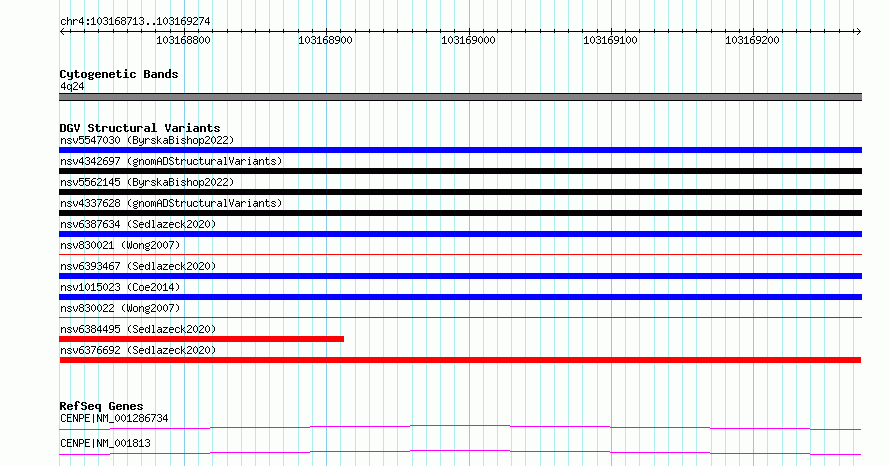Image resolution: width=890 pixels, height=466 pixels.
Task: Click label nsv4337628 (gnomADStructuralVariants)
Action: 171,203
